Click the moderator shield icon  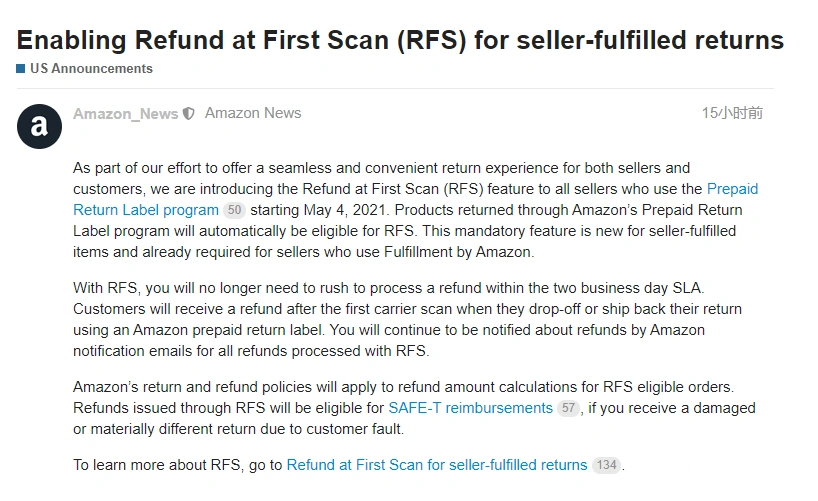click(x=188, y=114)
